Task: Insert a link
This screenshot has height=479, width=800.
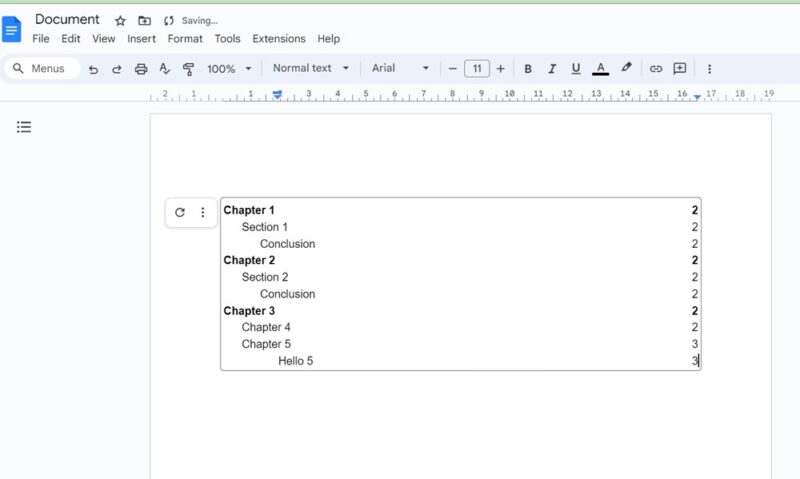Action: tap(656, 68)
